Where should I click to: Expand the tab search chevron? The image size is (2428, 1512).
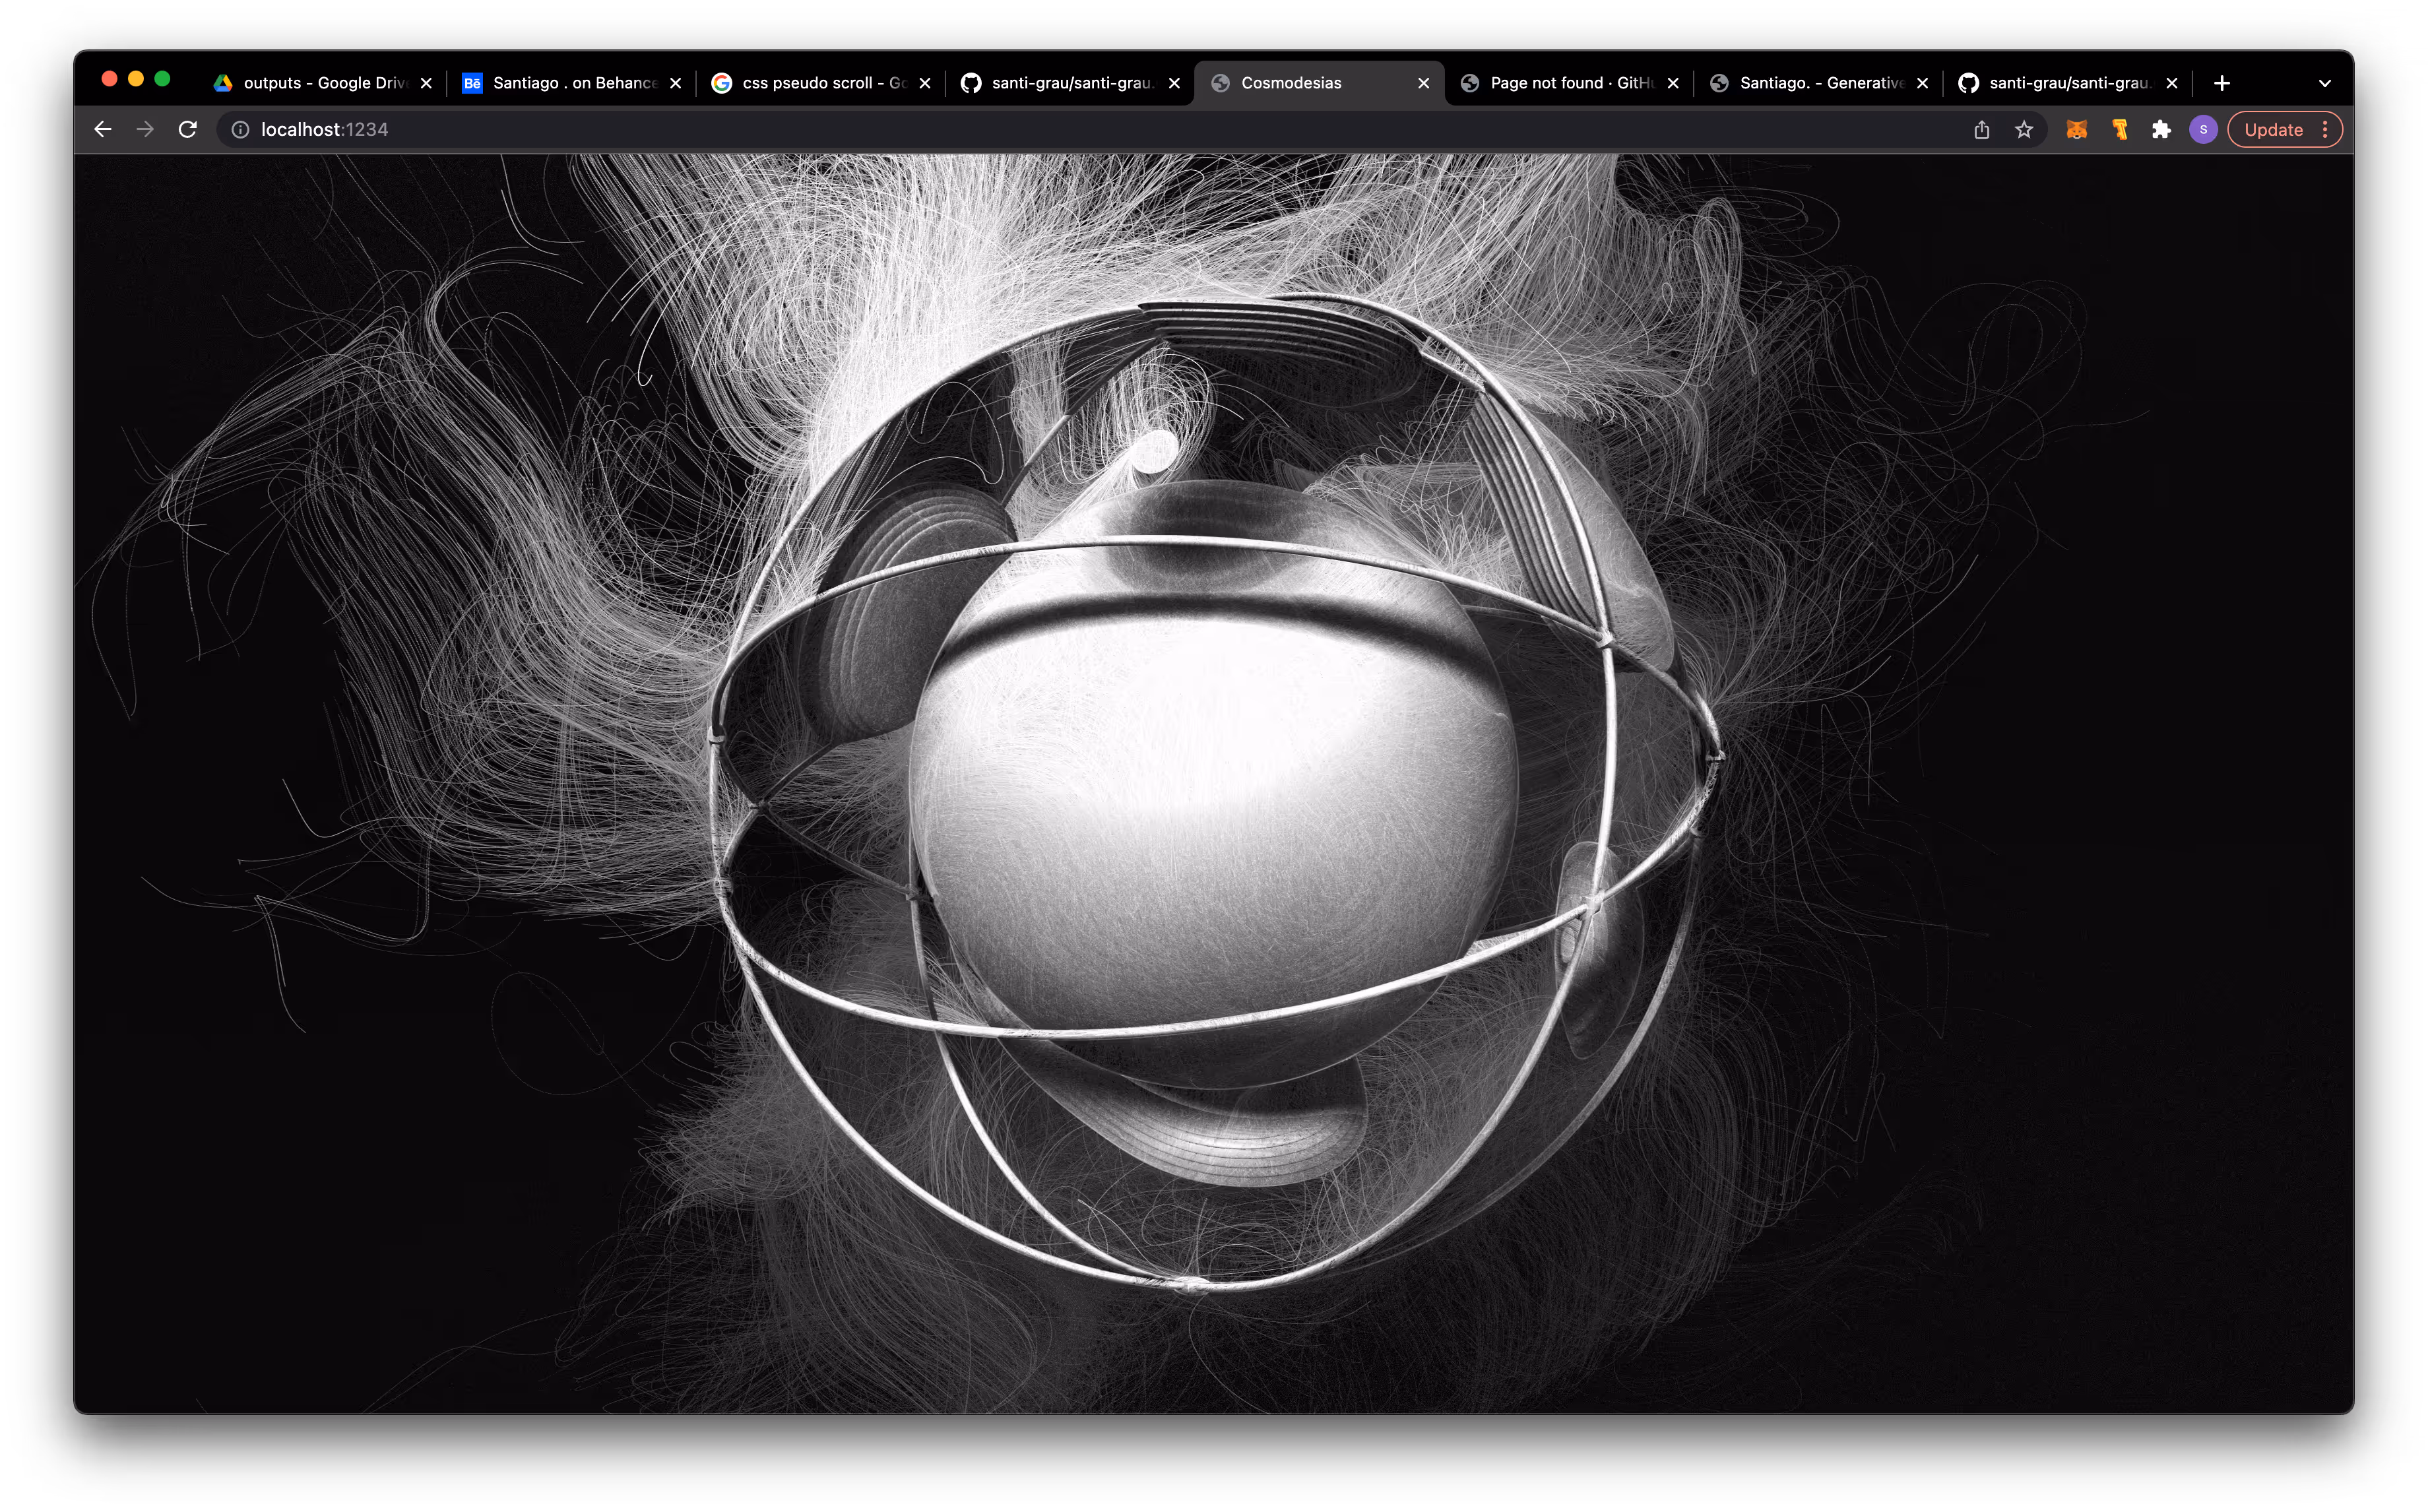point(2324,83)
